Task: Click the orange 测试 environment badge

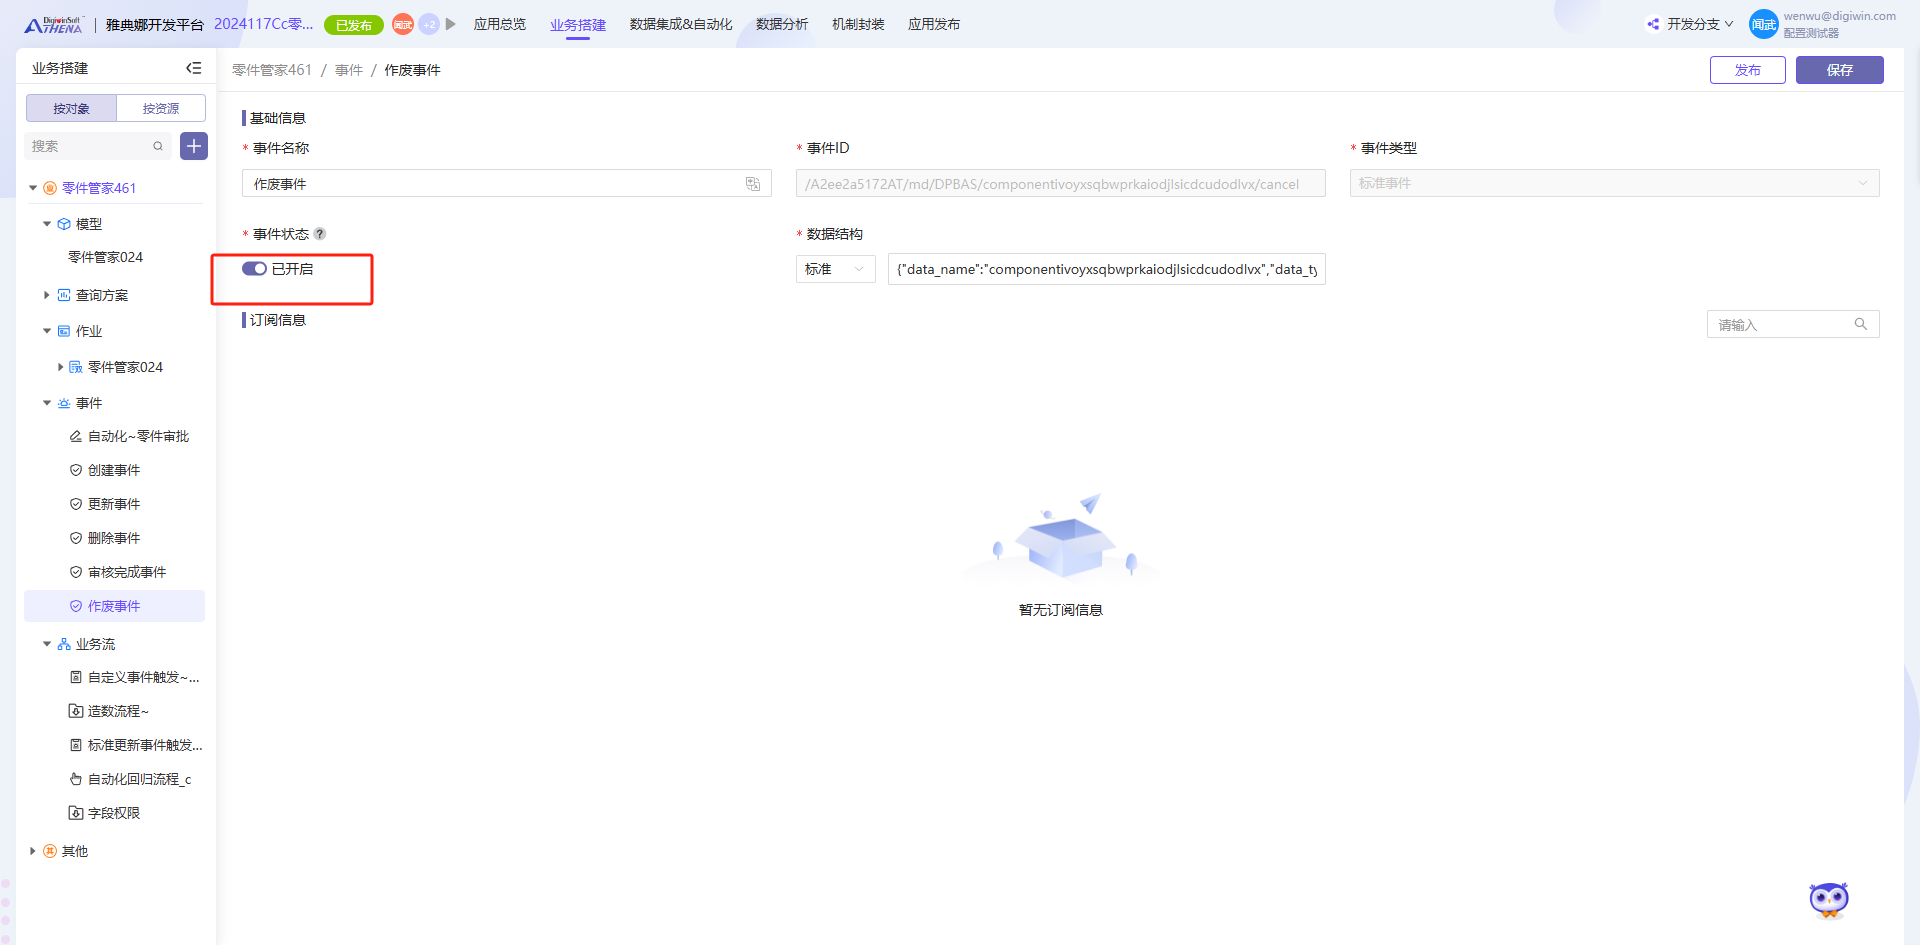Action: [403, 24]
